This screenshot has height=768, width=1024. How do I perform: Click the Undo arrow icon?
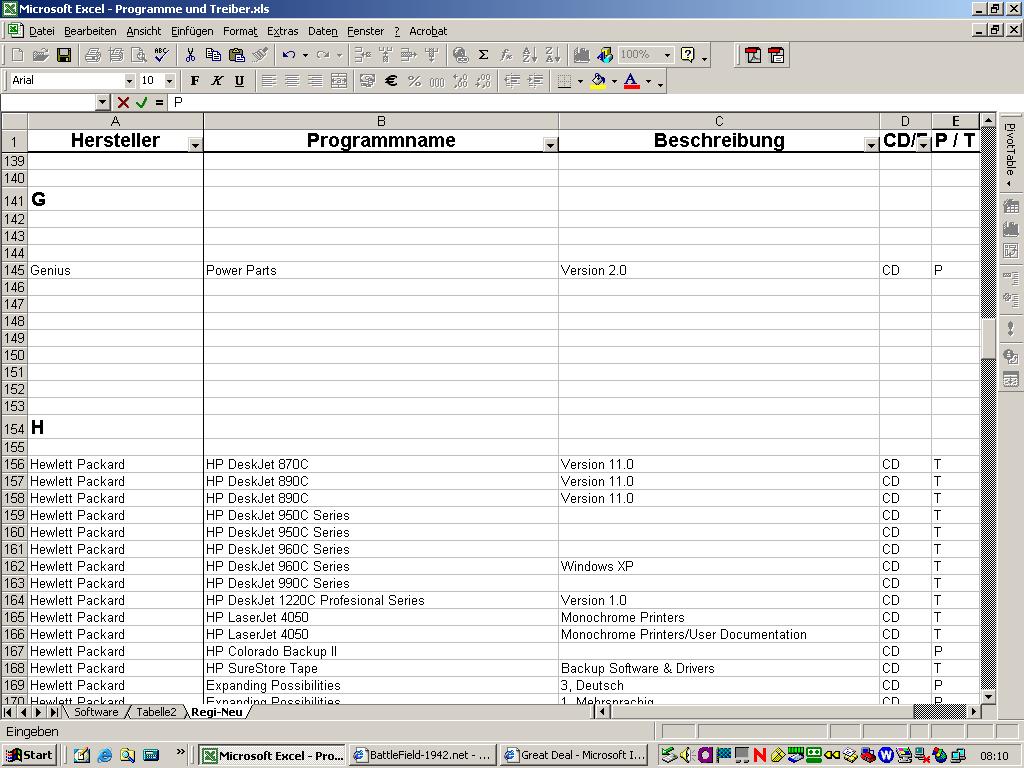(x=289, y=56)
